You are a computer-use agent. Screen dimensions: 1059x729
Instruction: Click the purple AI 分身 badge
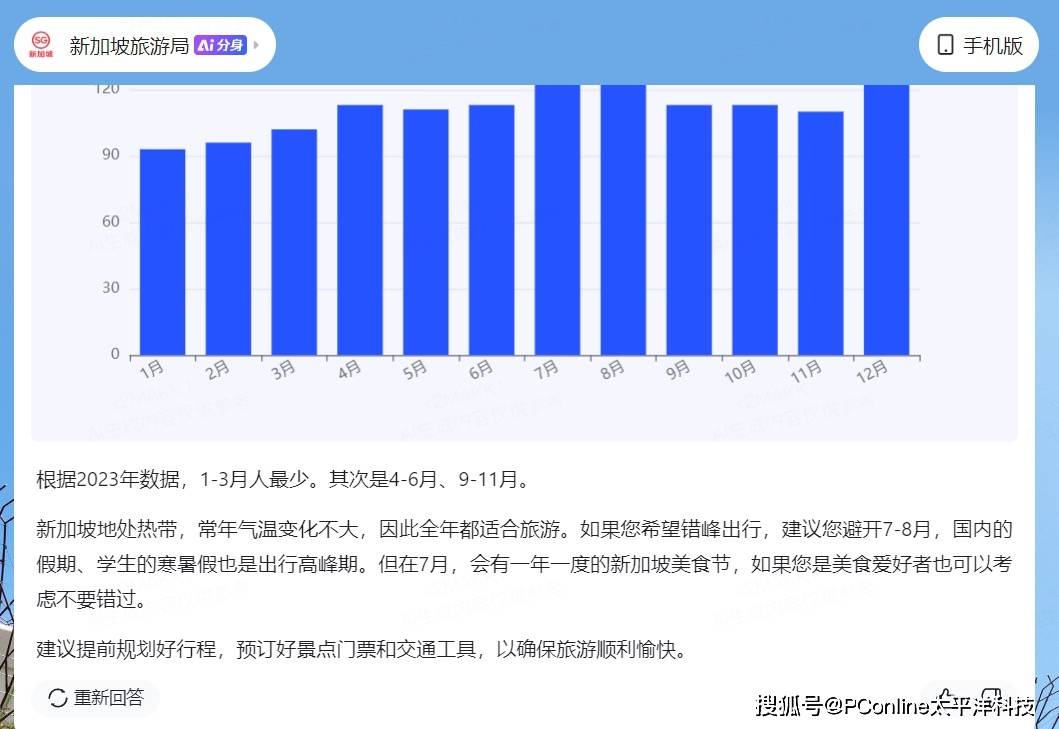pyautogui.click(x=220, y=45)
